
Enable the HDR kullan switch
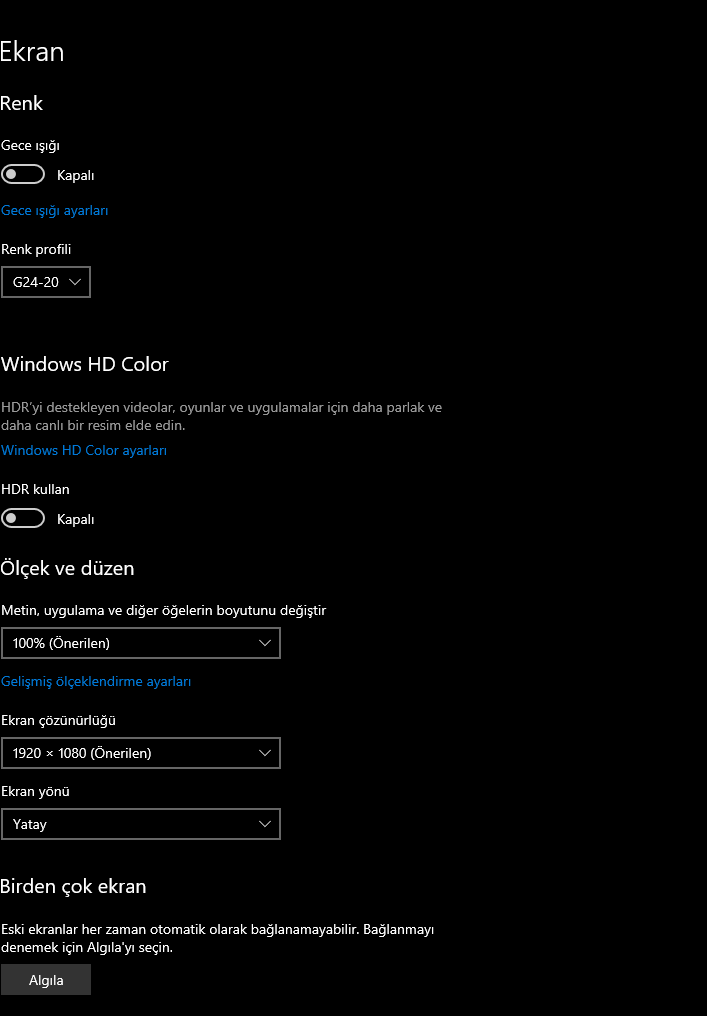(x=23, y=519)
